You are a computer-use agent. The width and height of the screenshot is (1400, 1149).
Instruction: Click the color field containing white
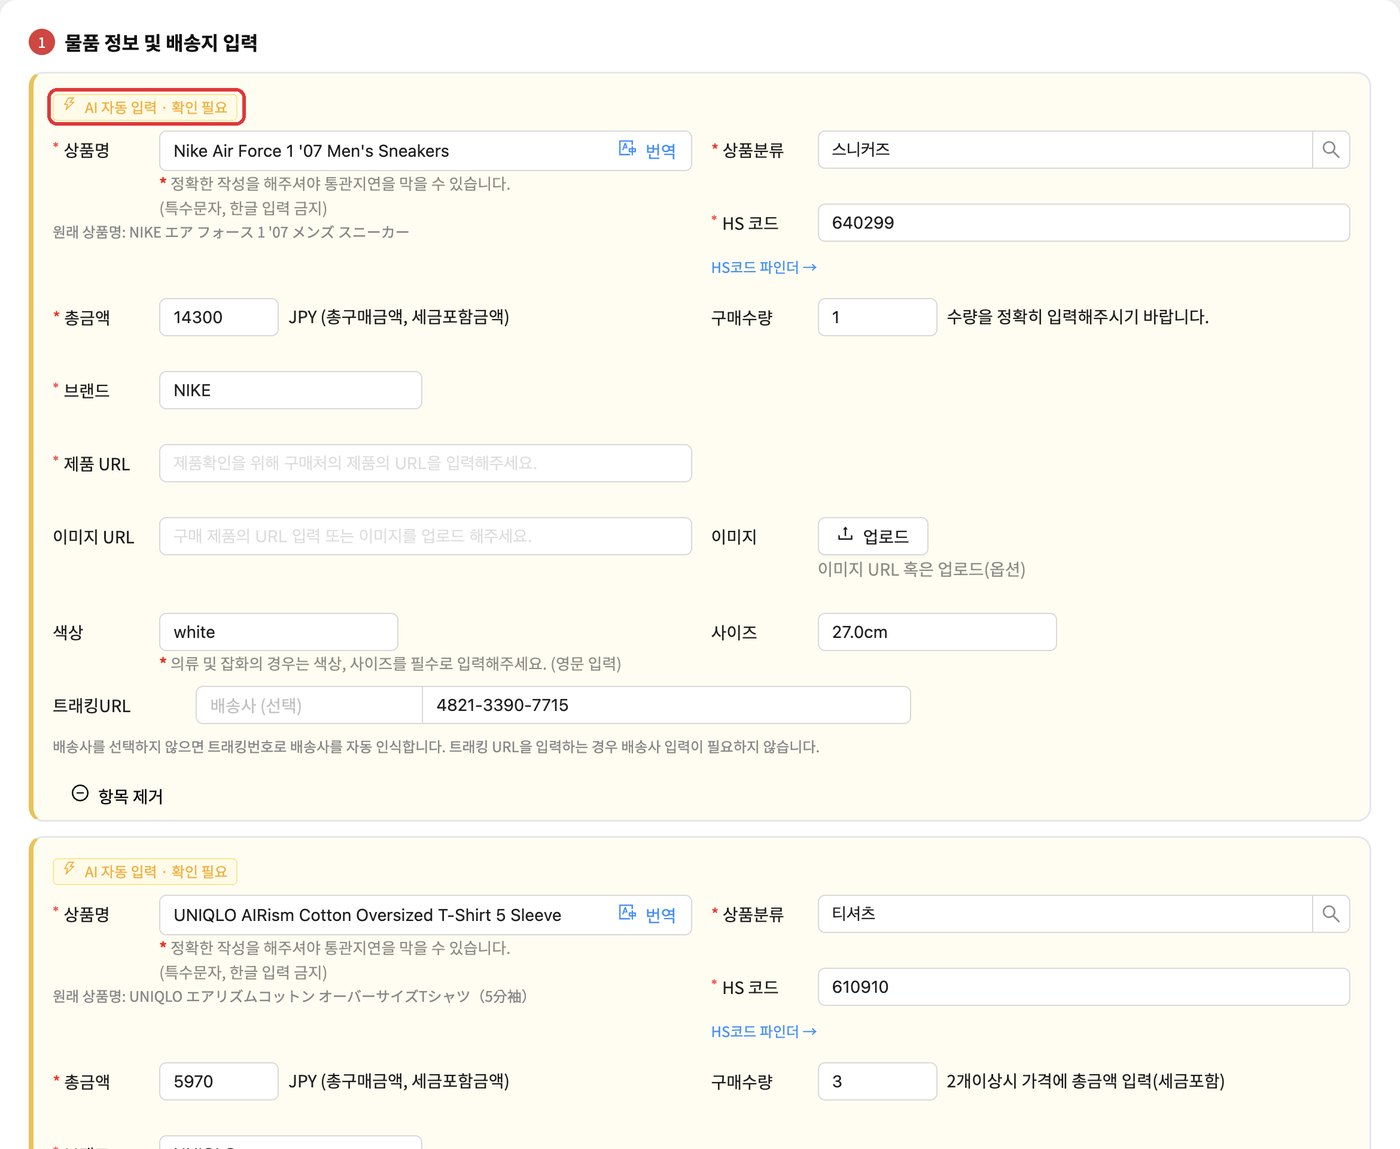coord(278,632)
